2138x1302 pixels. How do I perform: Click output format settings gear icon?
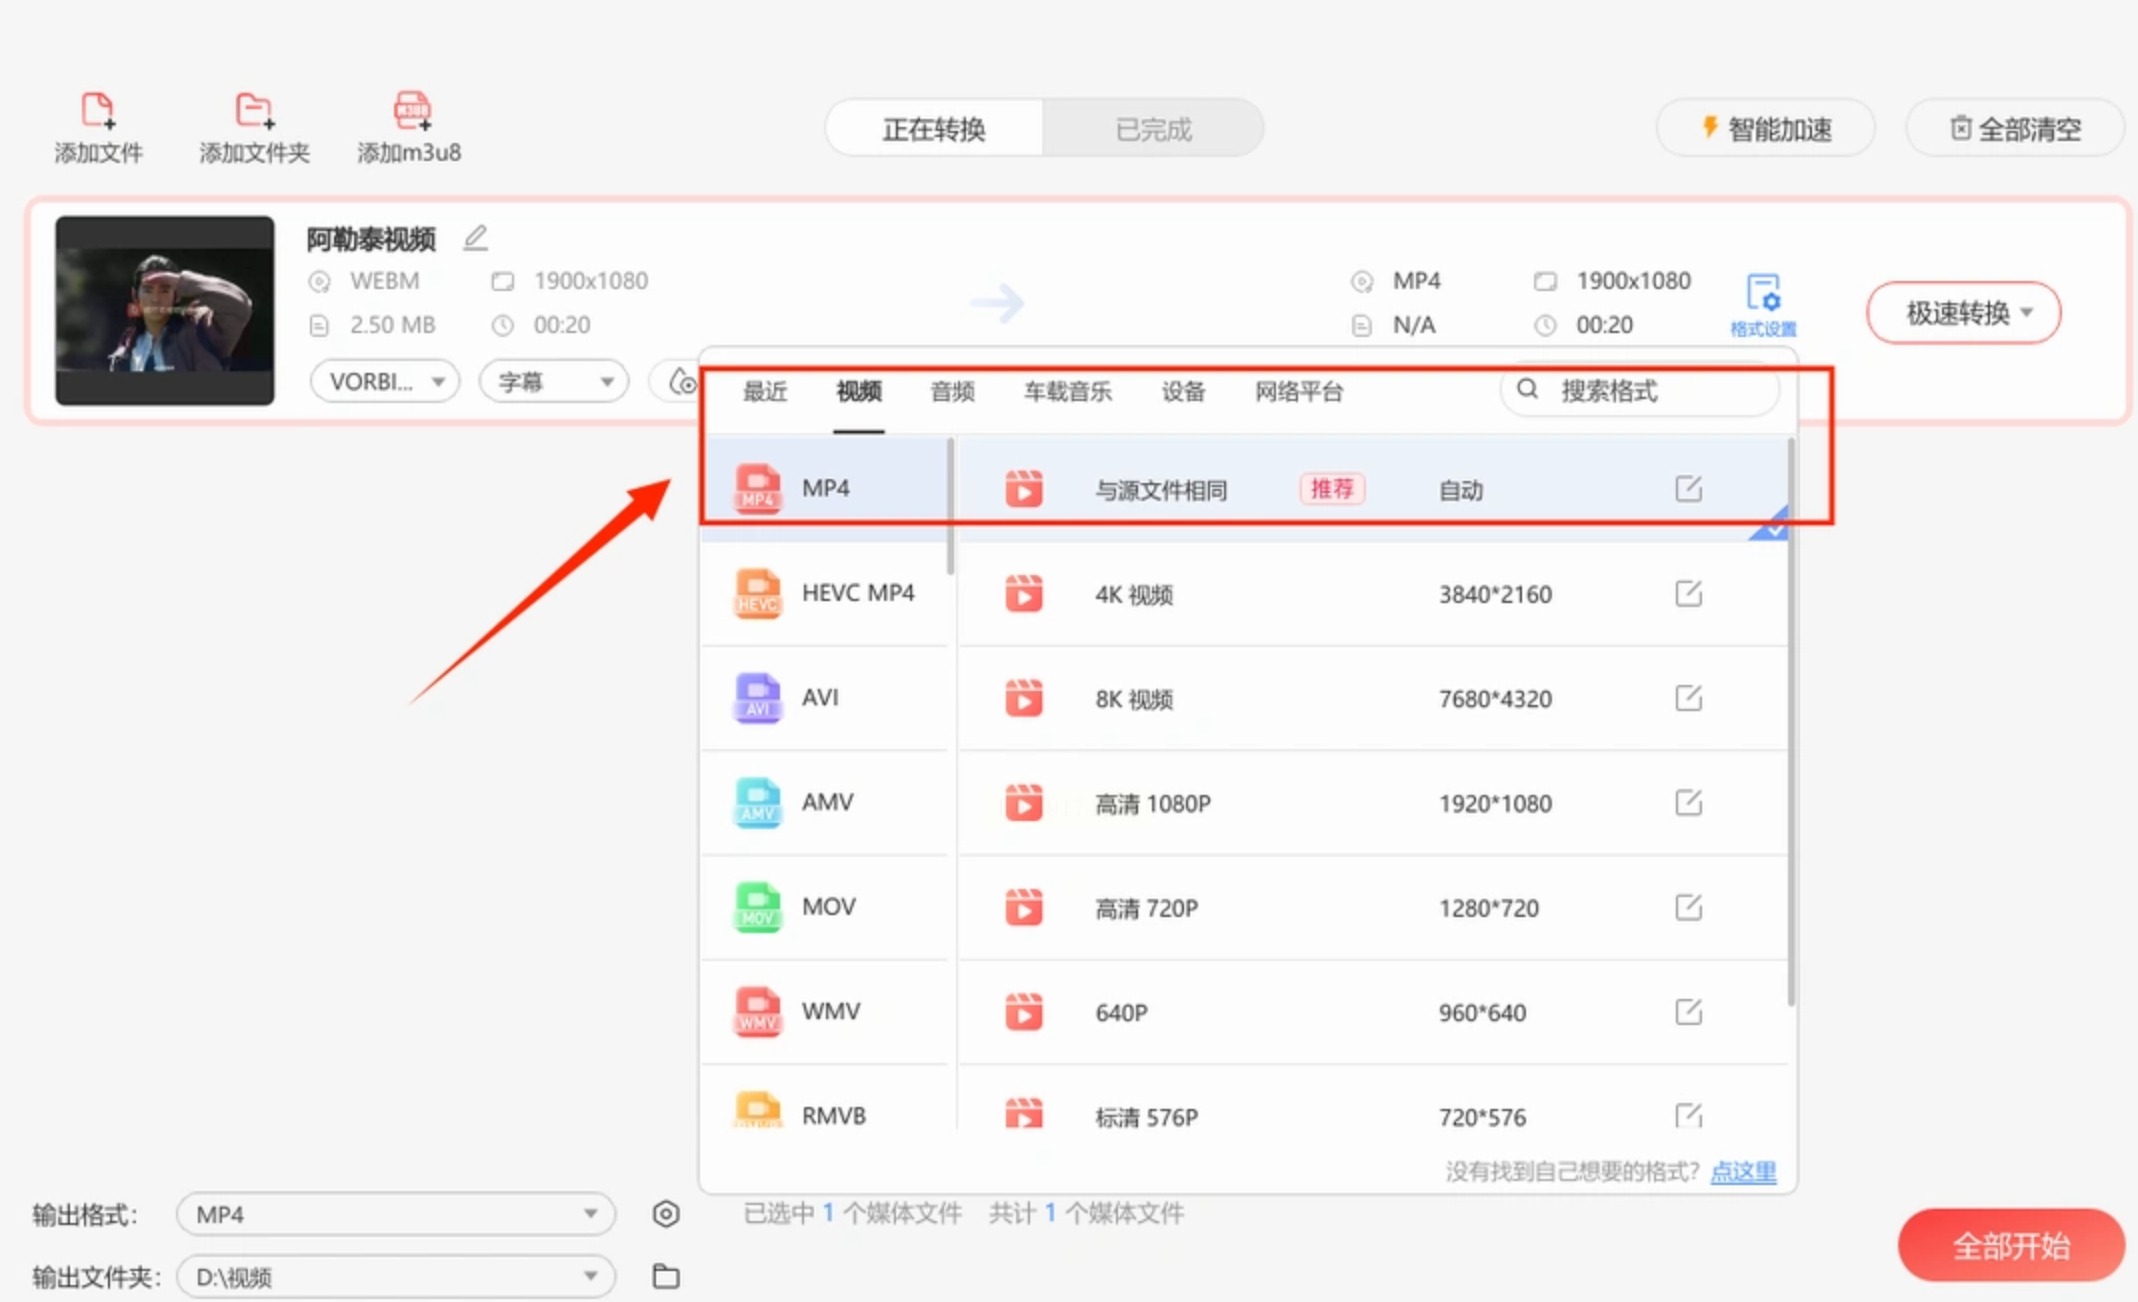click(x=666, y=1214)
